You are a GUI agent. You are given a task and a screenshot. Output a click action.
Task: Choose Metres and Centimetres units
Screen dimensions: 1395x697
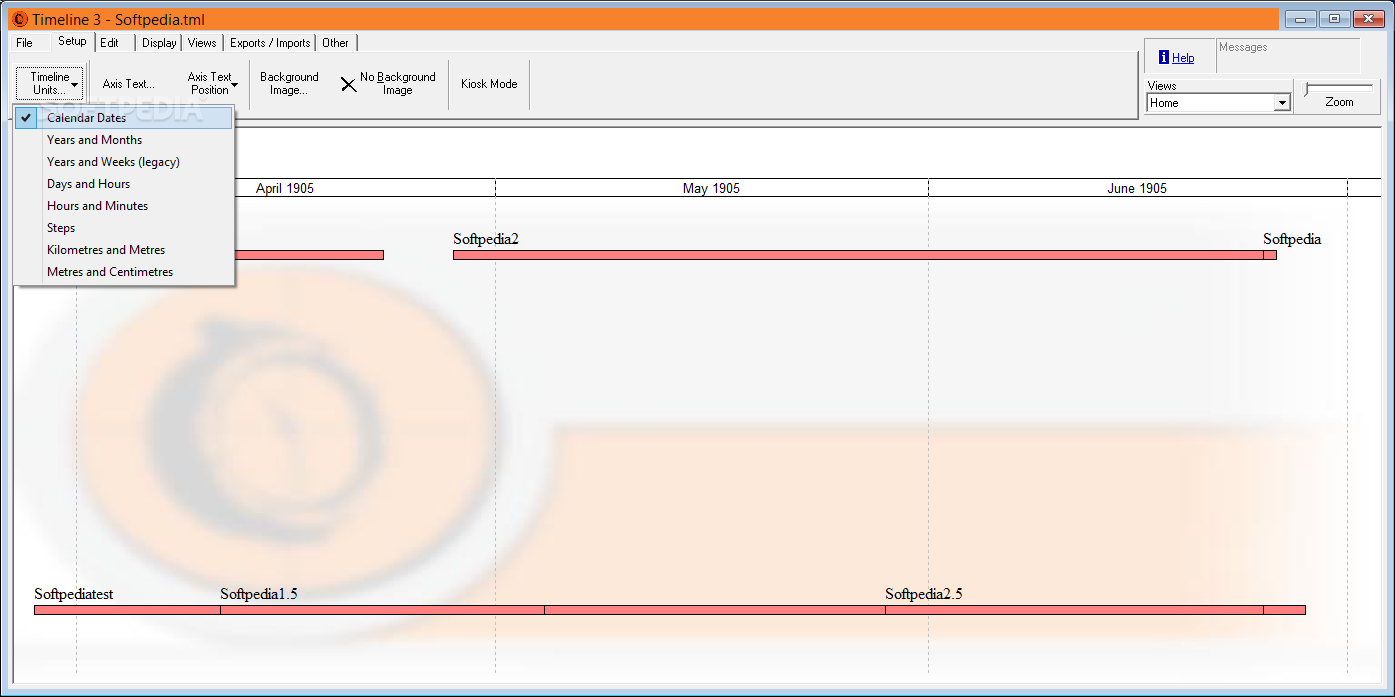[124, 272]
